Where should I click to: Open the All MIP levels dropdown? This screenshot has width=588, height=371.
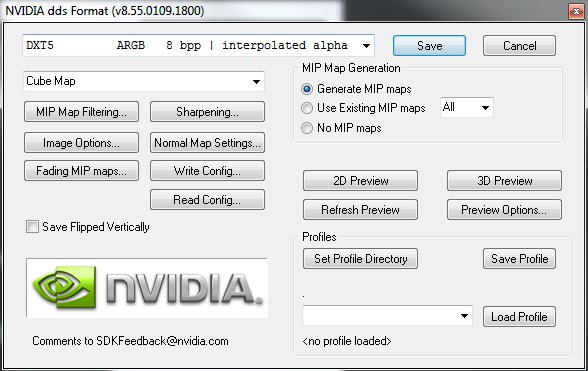pyautogui.click(x=466, y=108)
